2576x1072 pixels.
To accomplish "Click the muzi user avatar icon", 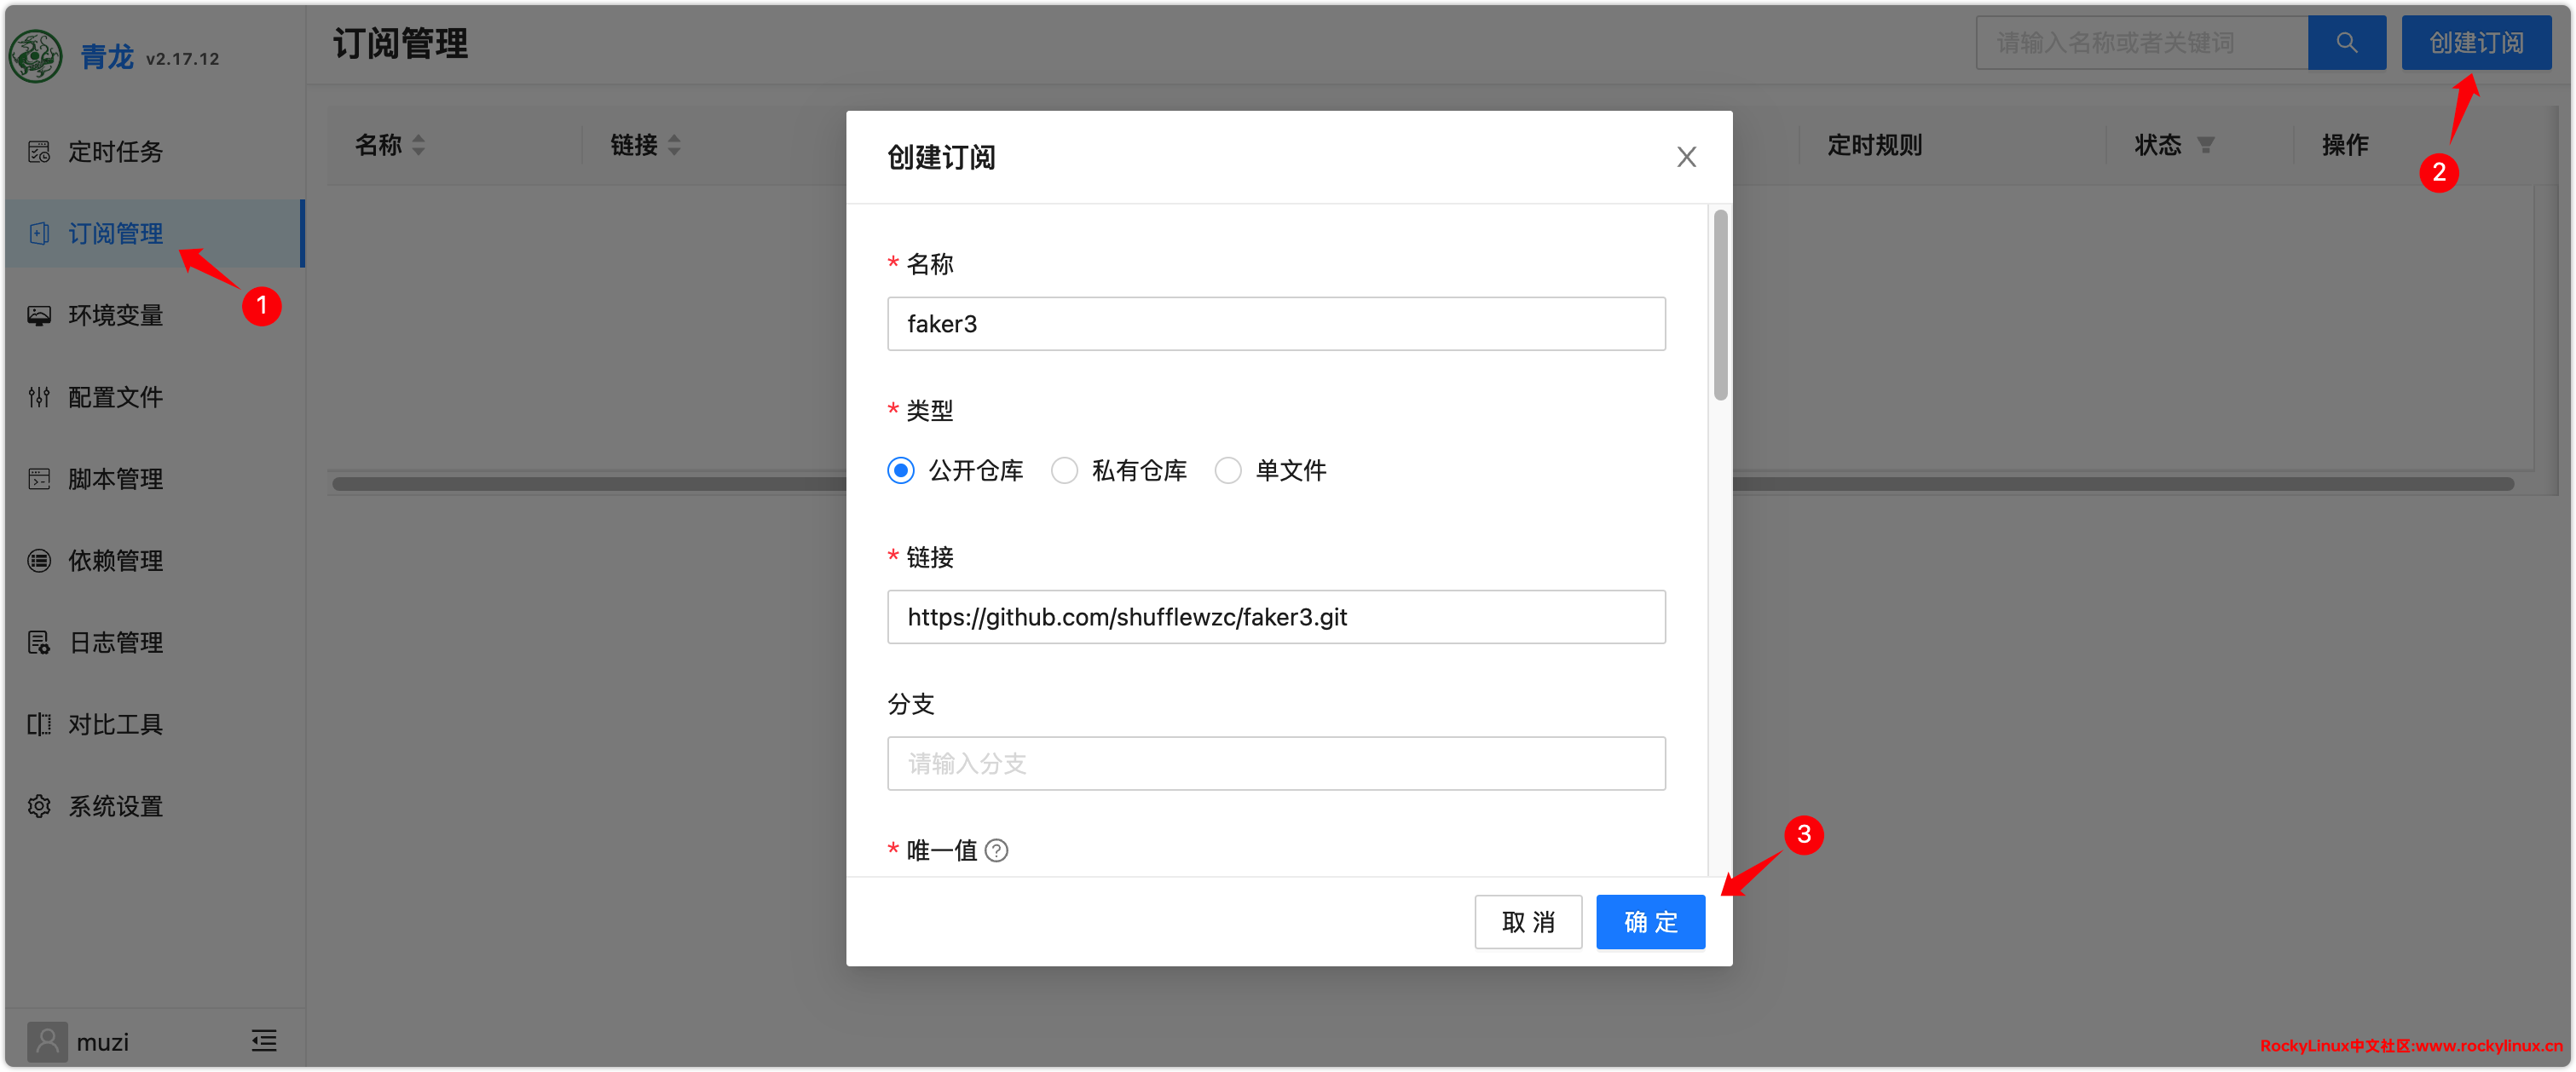I will coord(47,1041).
